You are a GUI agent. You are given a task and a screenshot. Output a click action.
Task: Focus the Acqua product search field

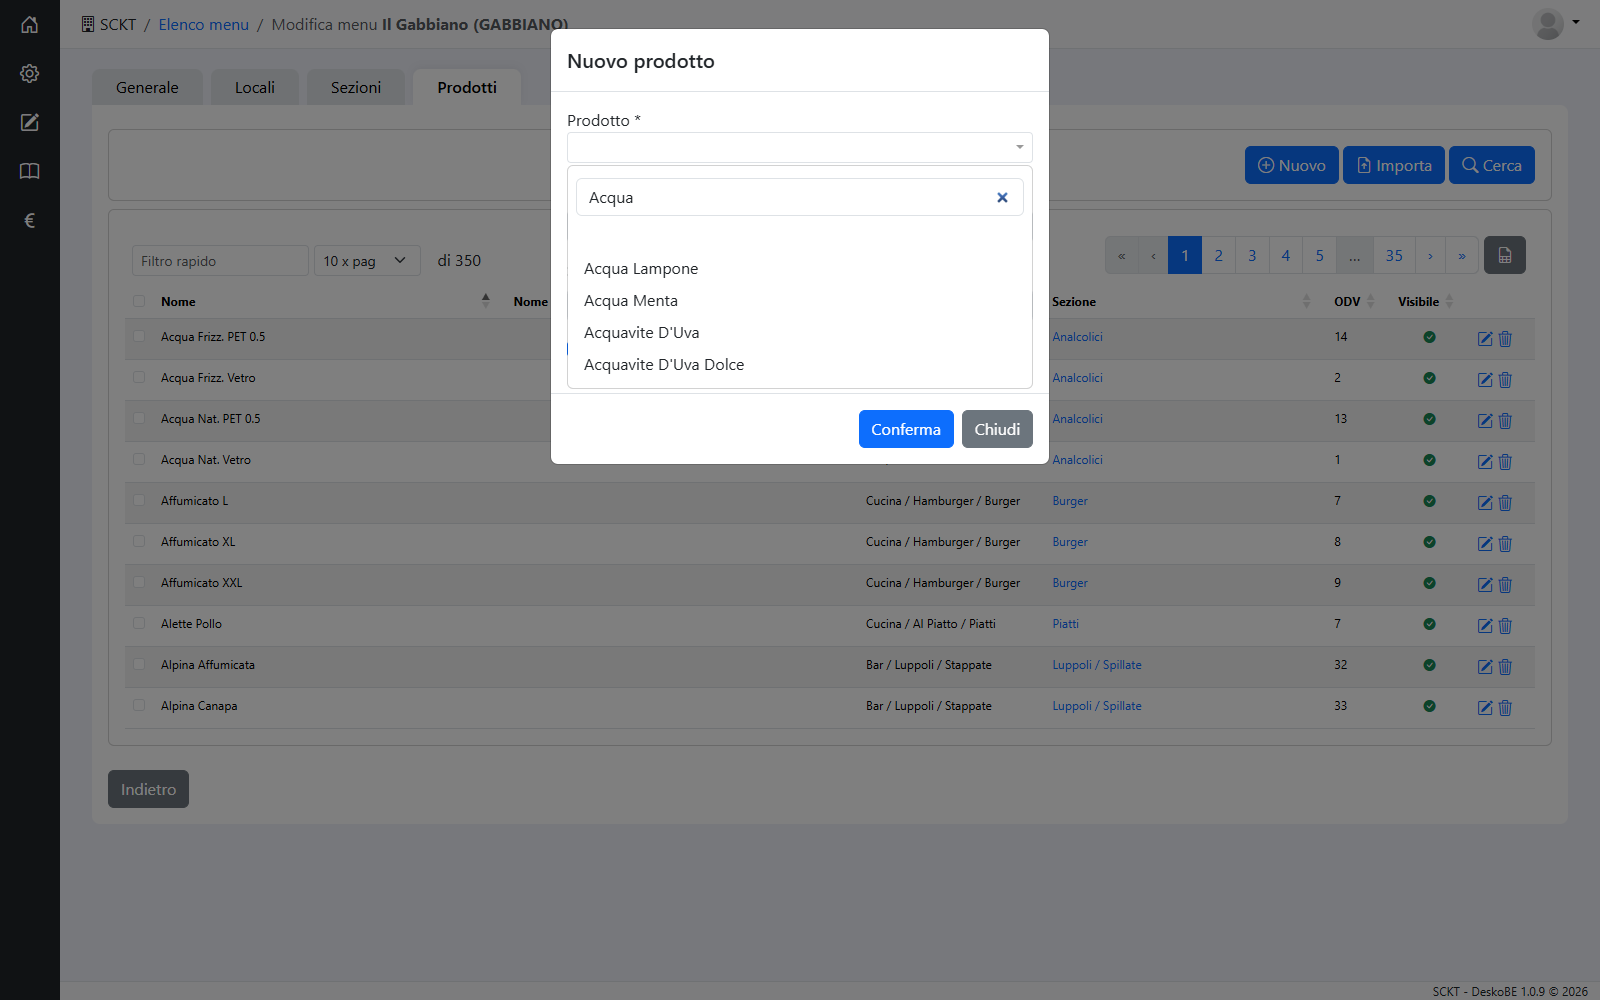tap(800, 197)
